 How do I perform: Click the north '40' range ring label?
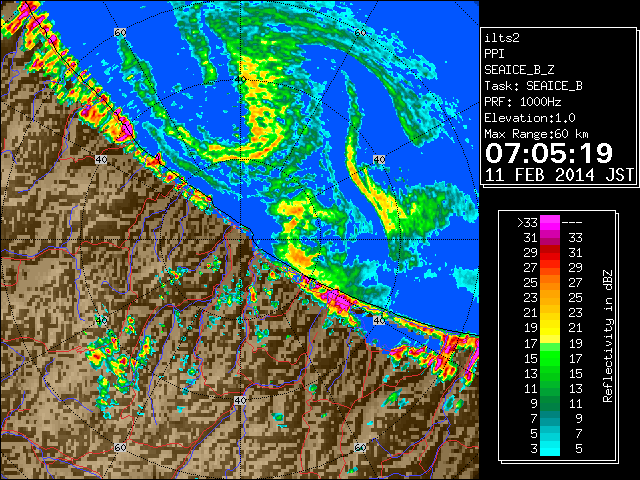click(x=240, y=80)
